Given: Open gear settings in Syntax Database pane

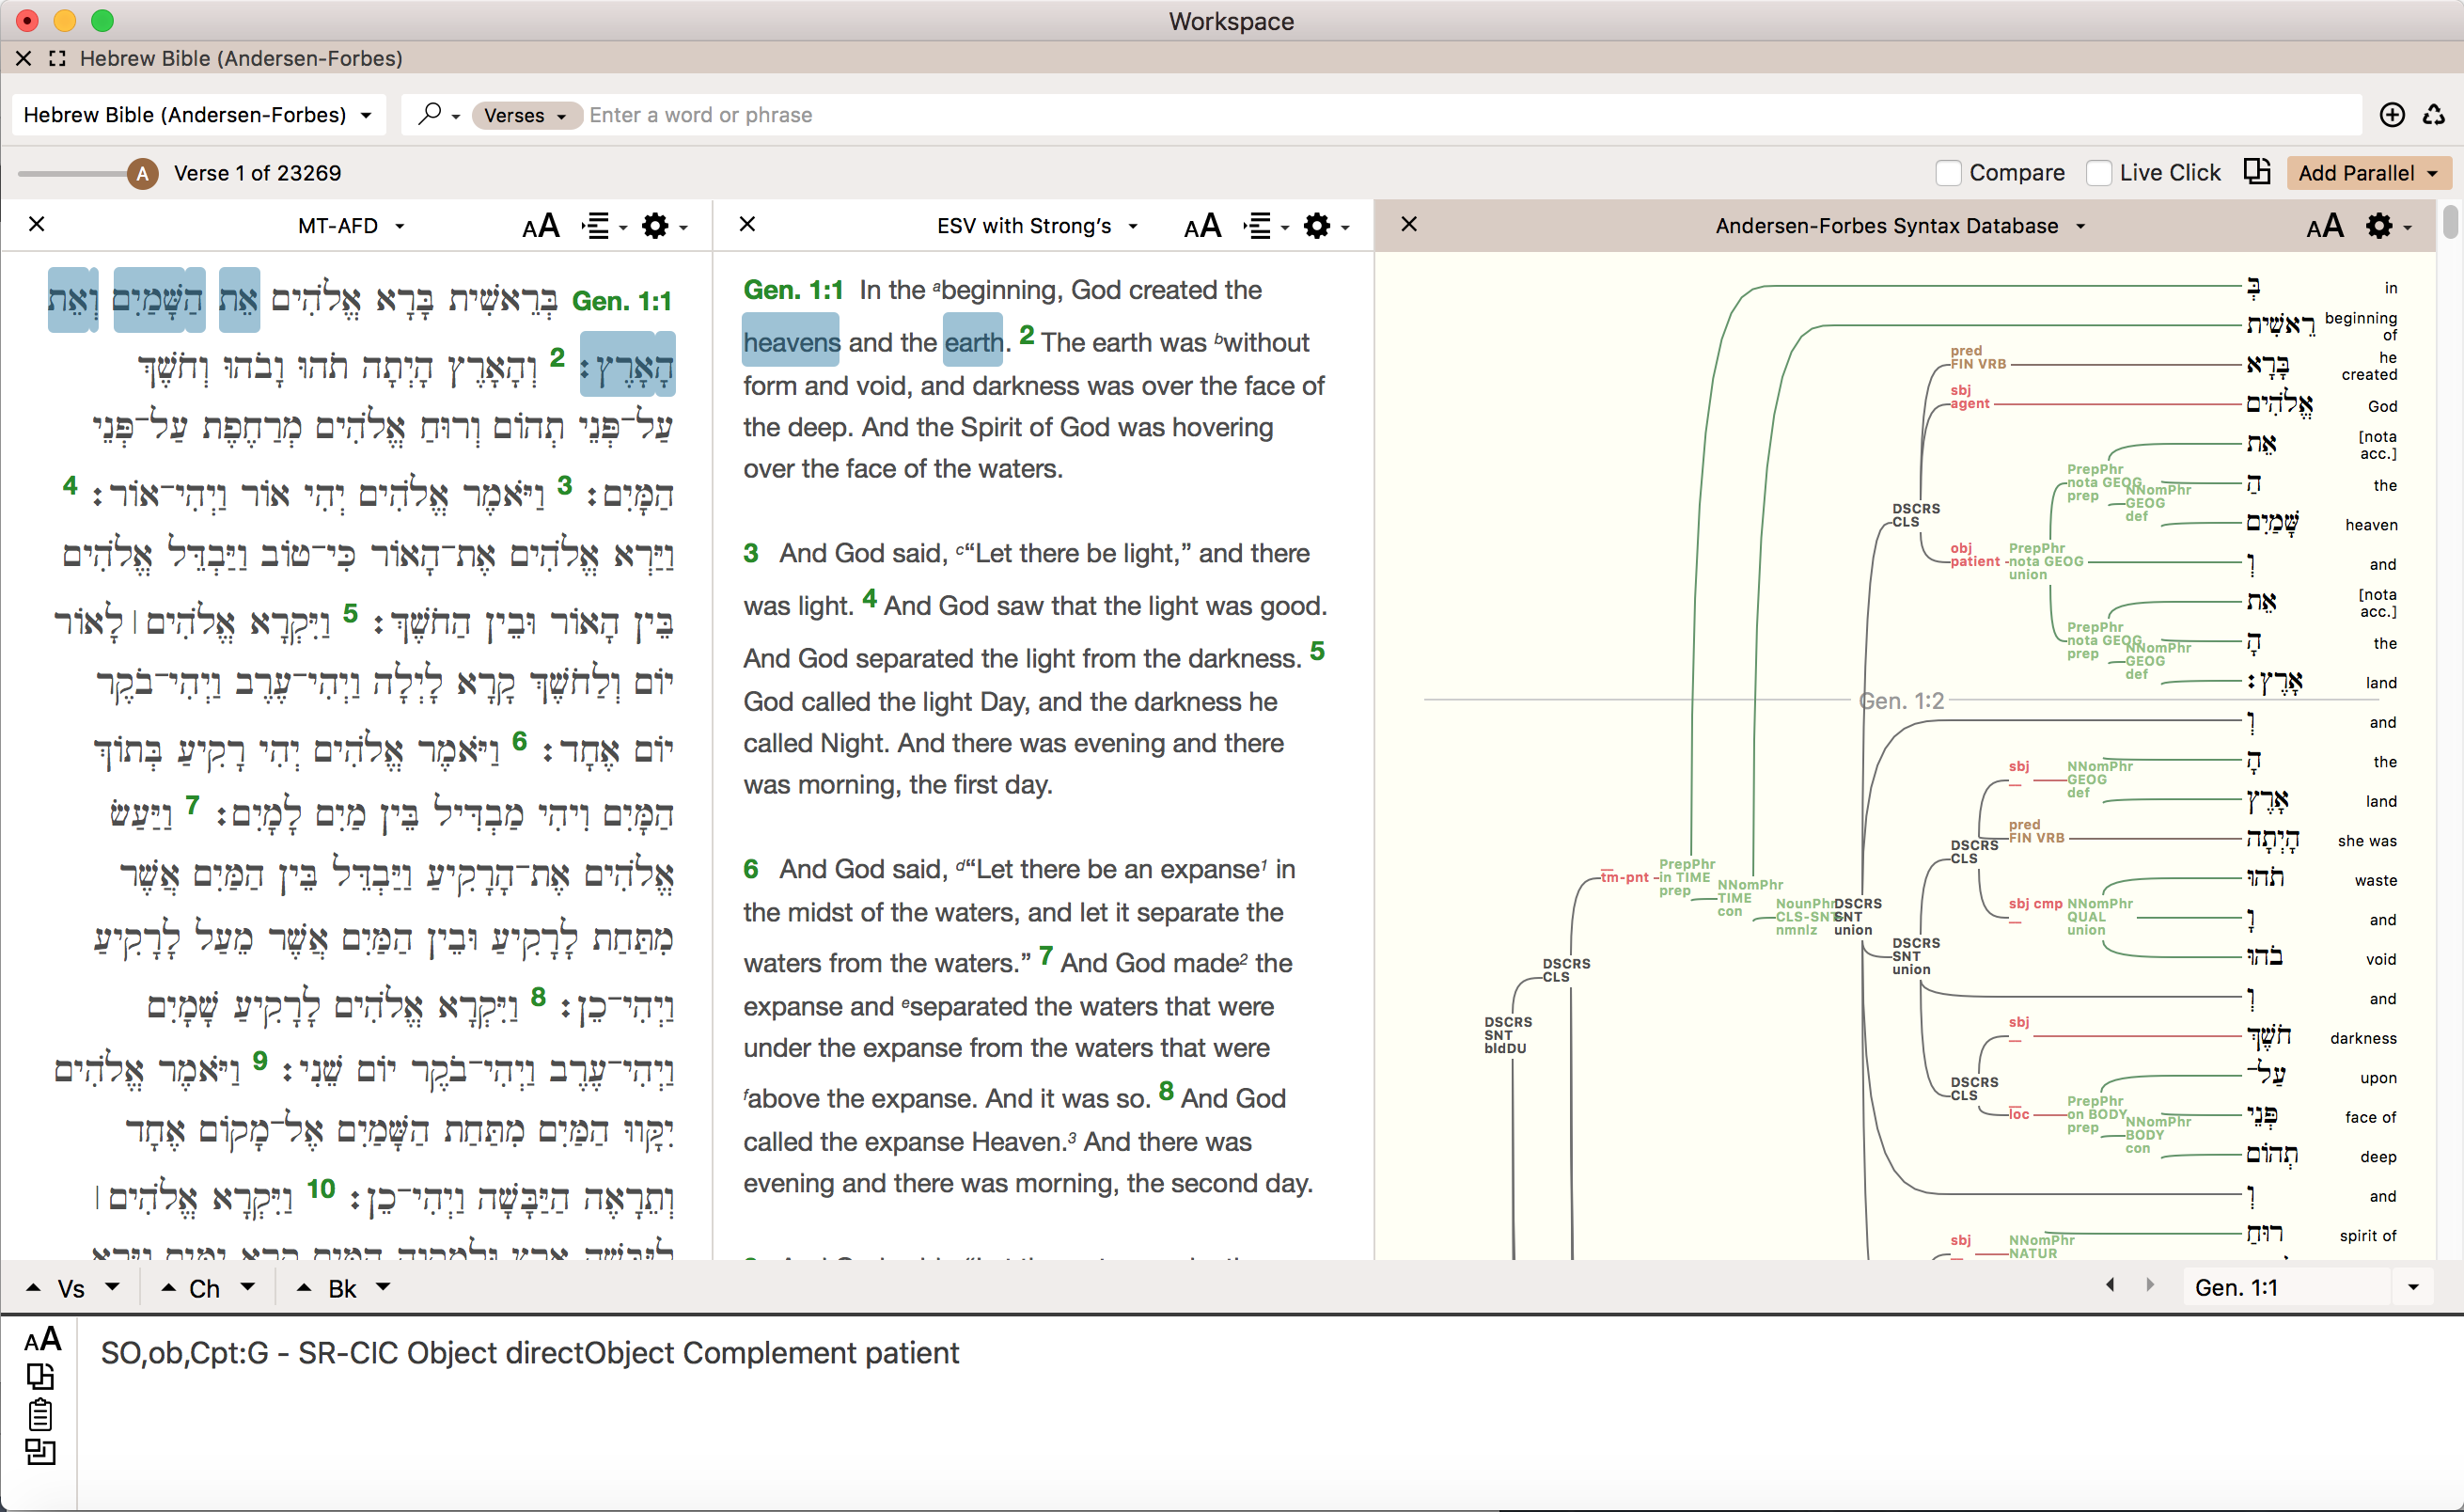Looking at the screenshot, I should [x=2388, y=226].
